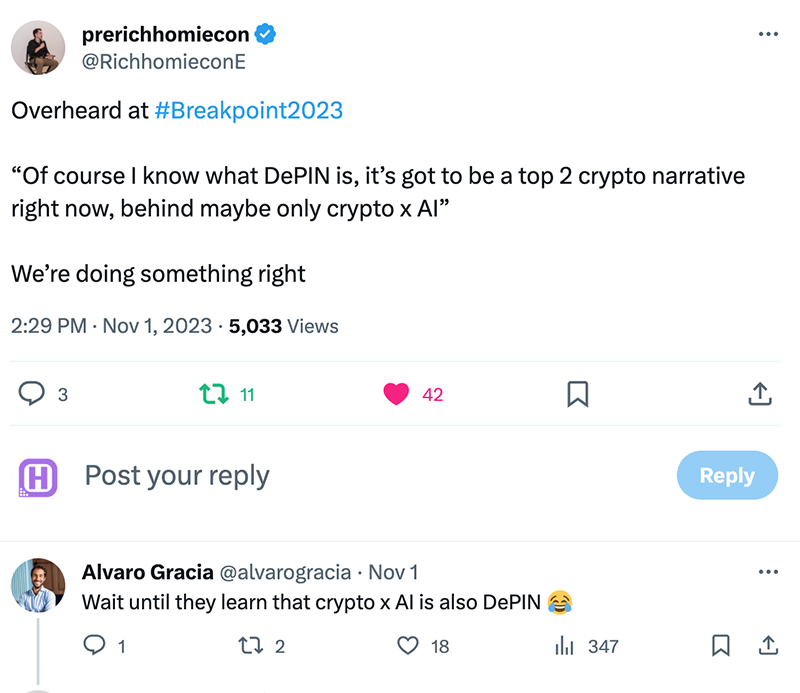The height and width of the screenshot is (693, 800).
Task: Open Alvaro Gracia's profile avatar
Action: (38, 585)
